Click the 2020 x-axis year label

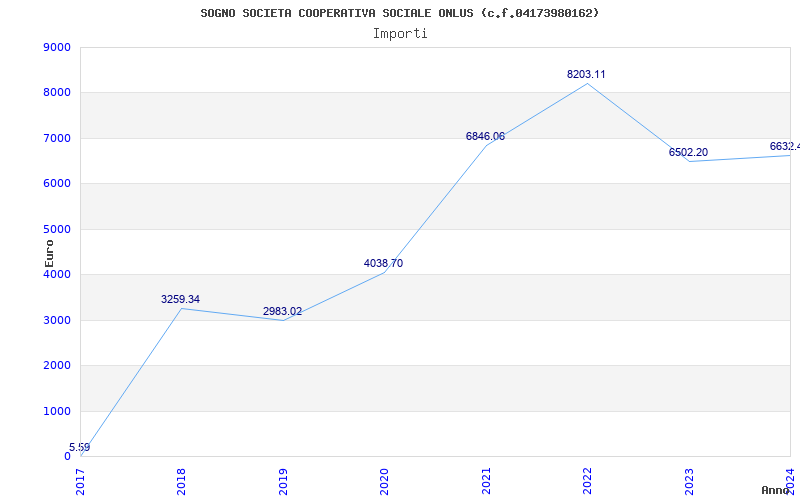(384, 482)
